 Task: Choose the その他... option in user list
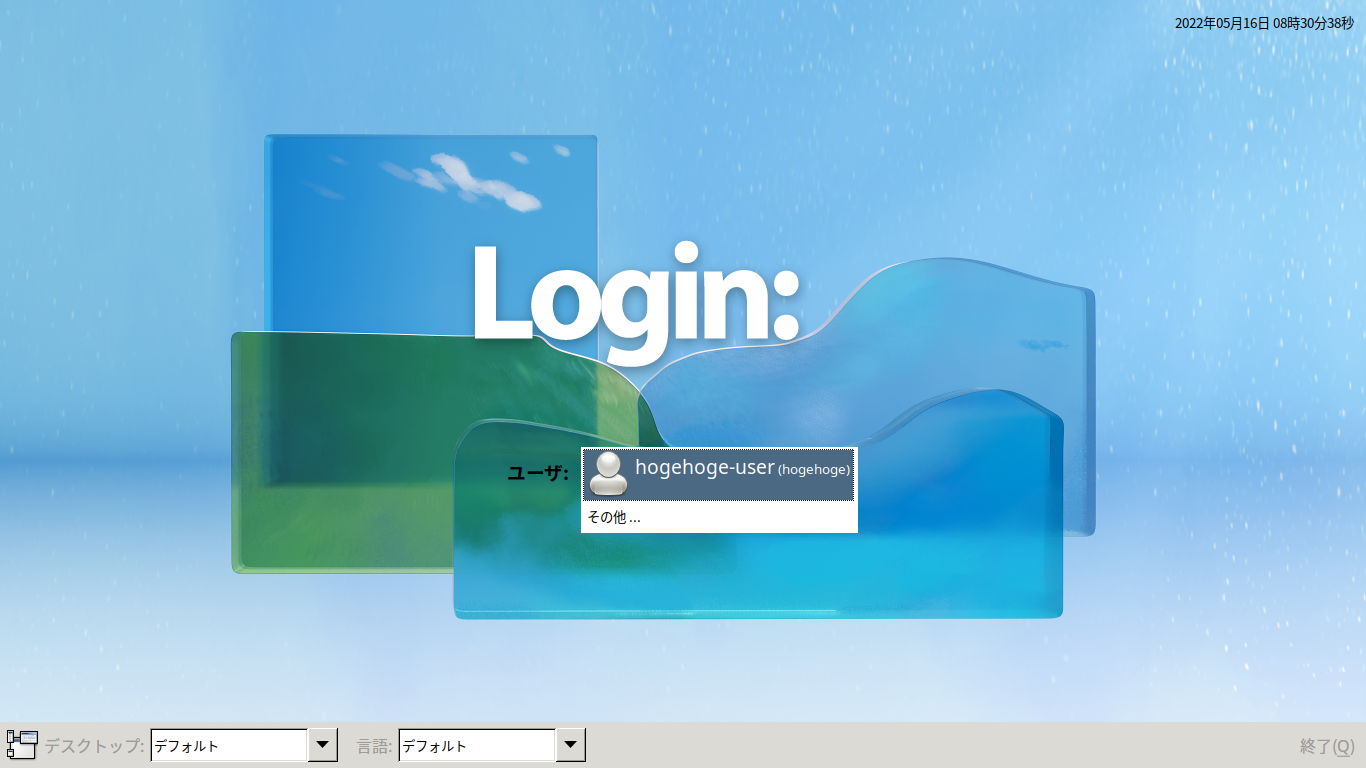(x=719, y=517)
